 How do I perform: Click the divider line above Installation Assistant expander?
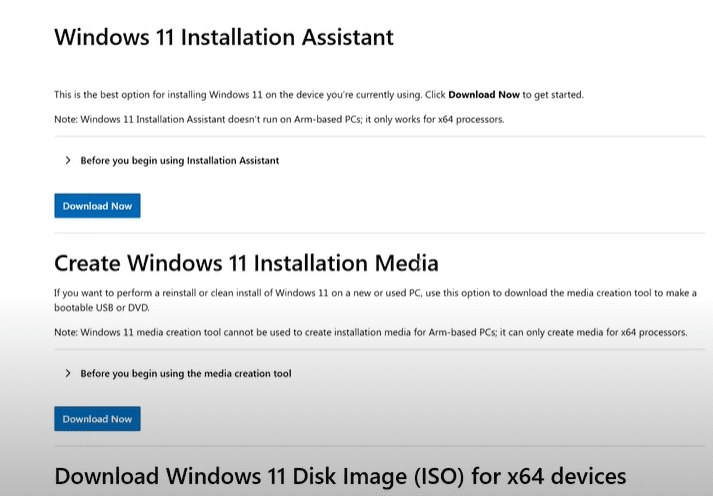(x=380, y=136)
